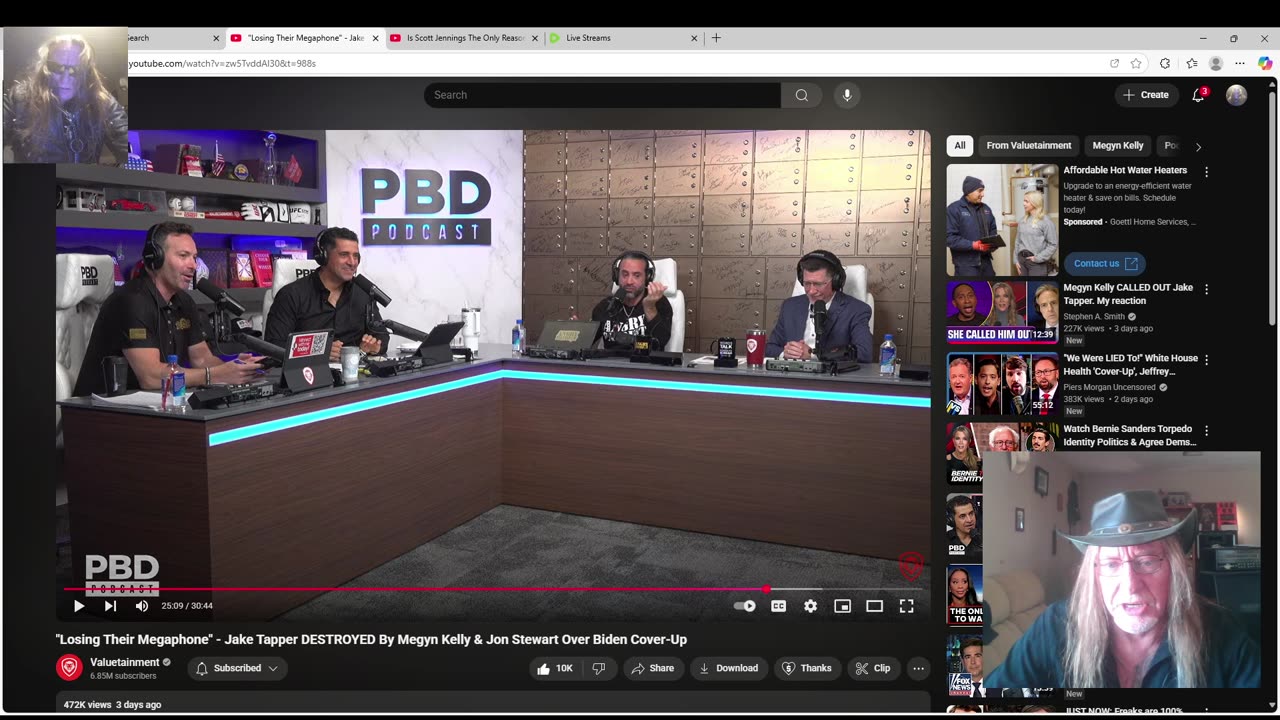Start voice search with microphone
Image resolution: width=1280 pixels, height=720 pixels.
tap(847, 95)
